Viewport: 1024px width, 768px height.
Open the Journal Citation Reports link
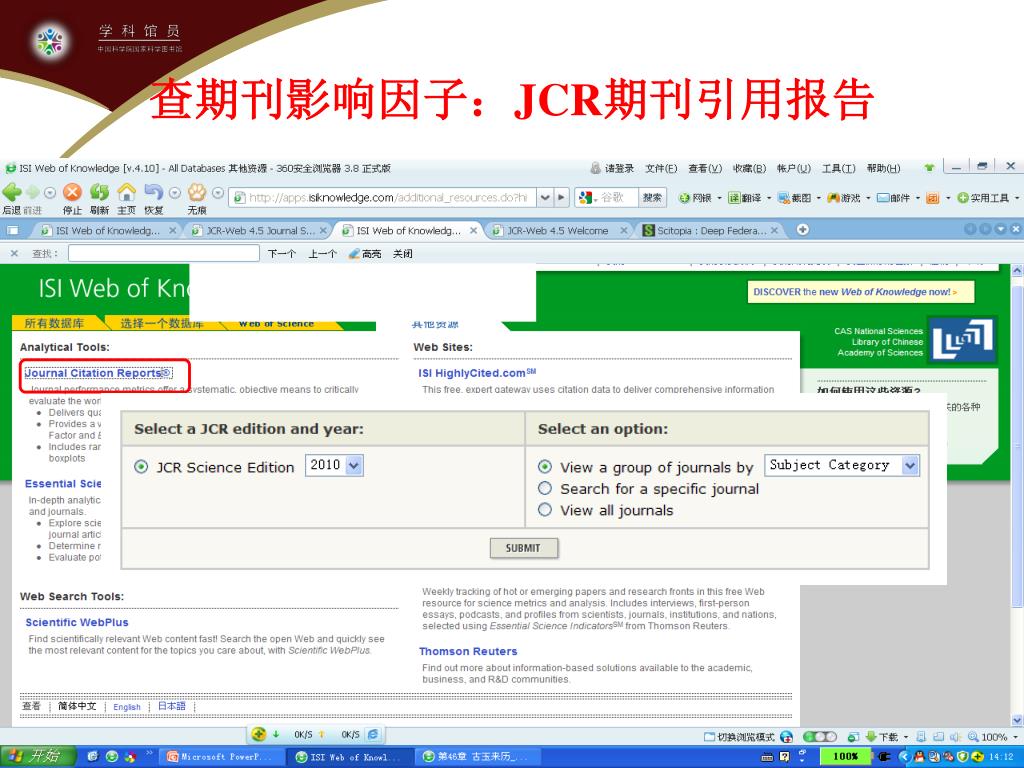[98, 373]
